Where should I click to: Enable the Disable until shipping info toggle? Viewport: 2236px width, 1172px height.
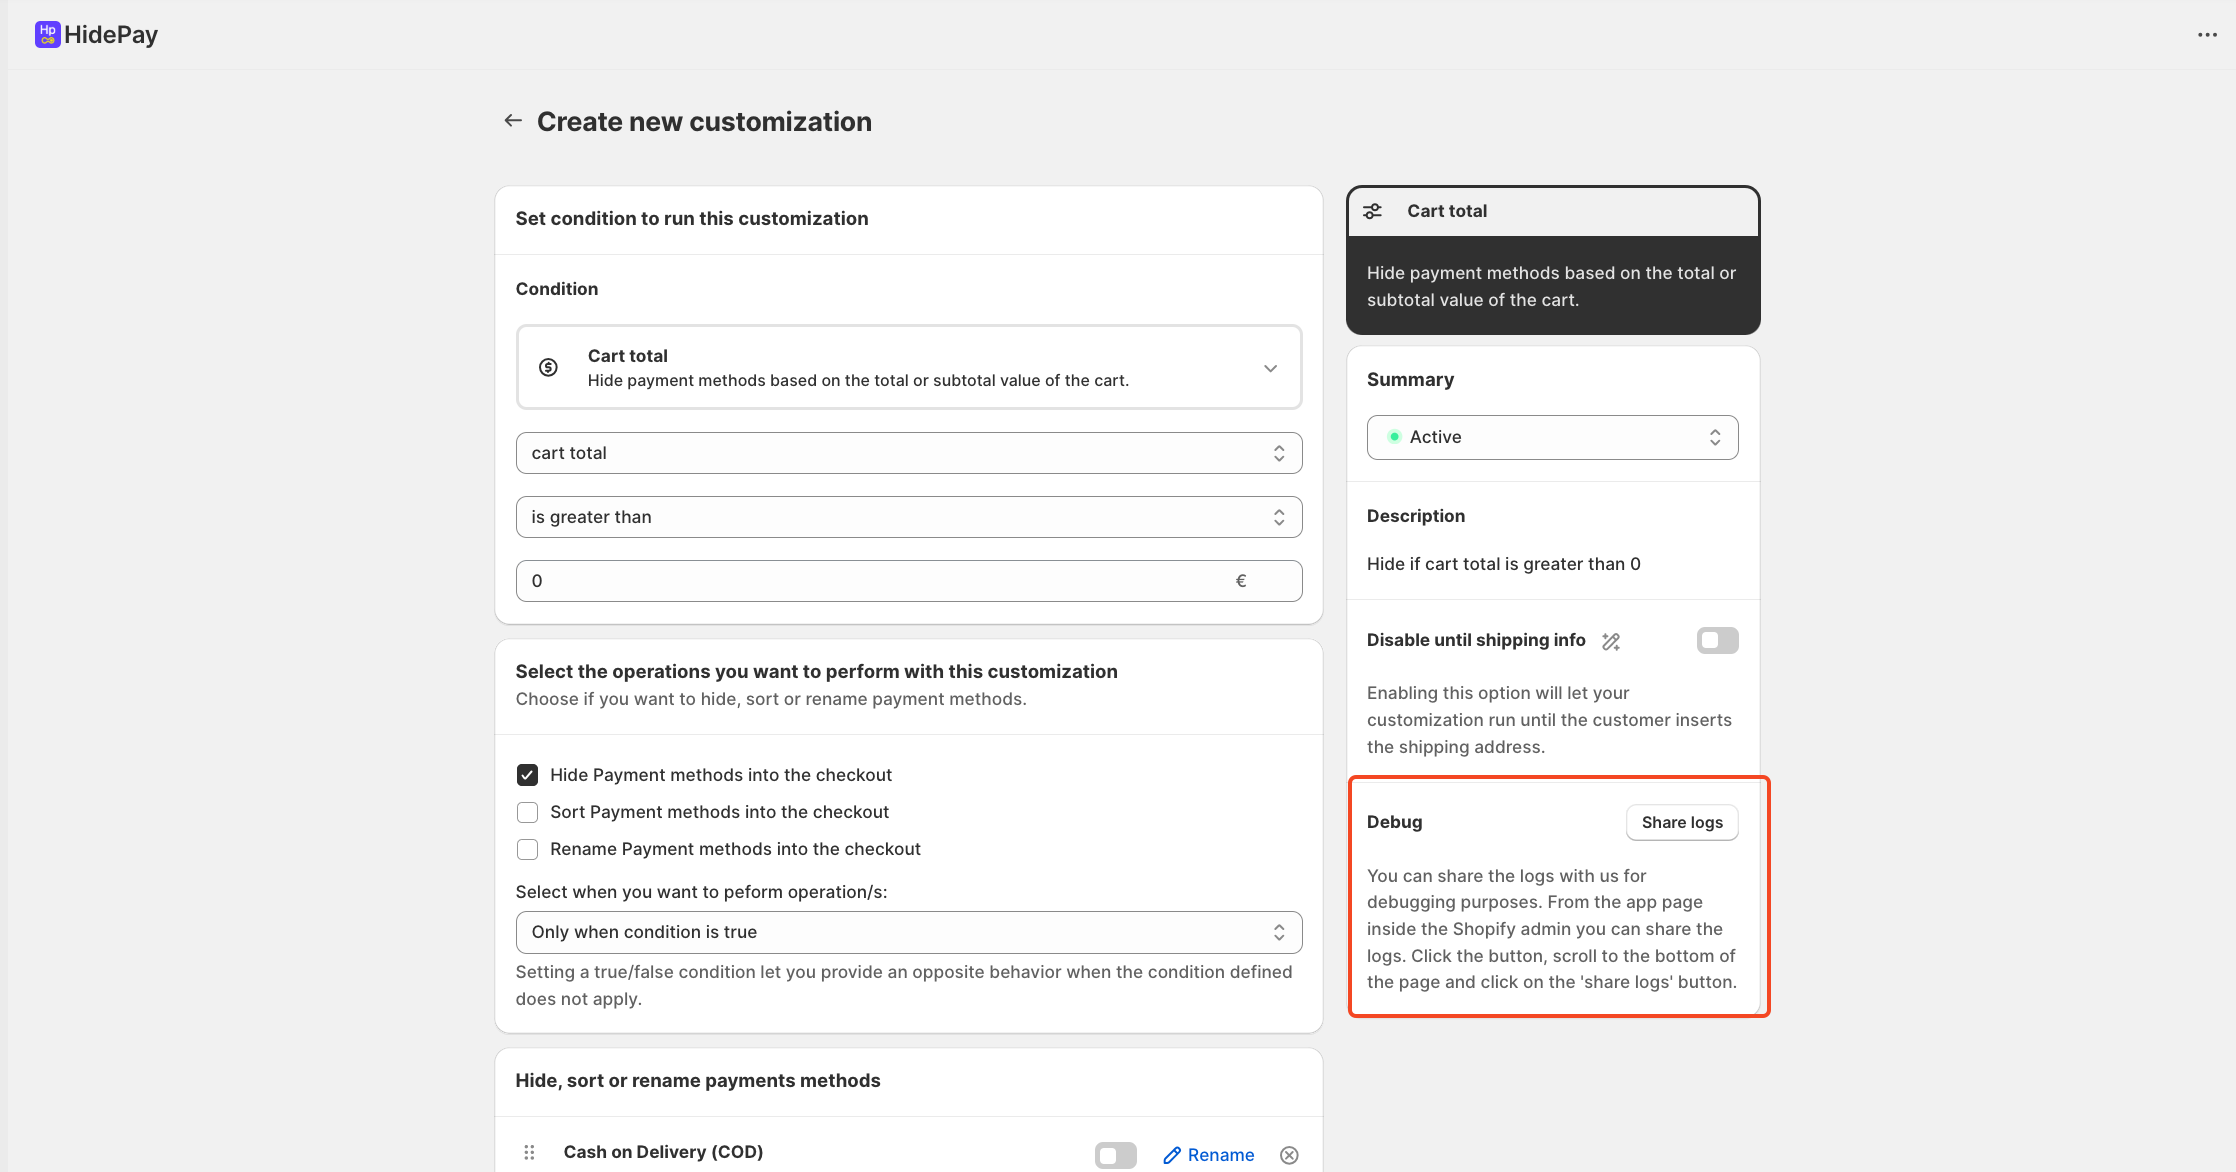[x=1717, y=640]
